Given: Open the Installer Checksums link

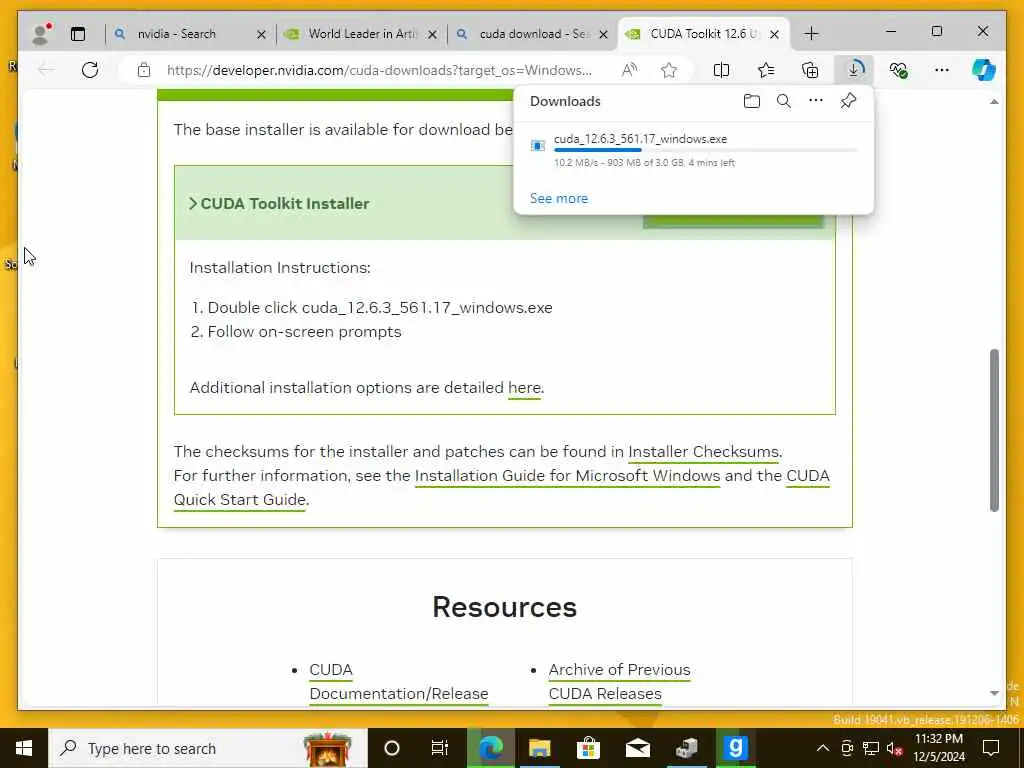Looking at the screenshot, I should [703, 452].
